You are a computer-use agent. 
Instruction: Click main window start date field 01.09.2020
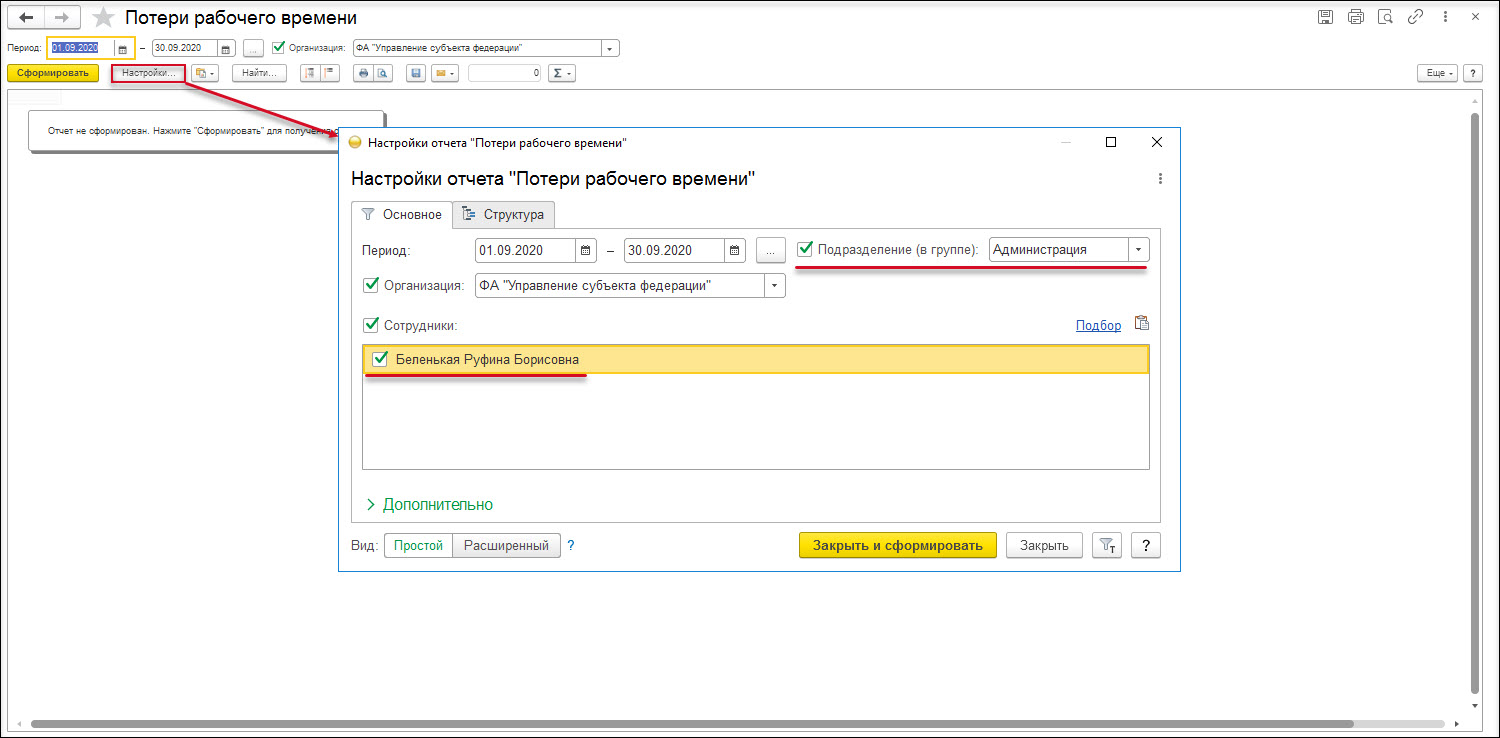click(x=82, y=48)
